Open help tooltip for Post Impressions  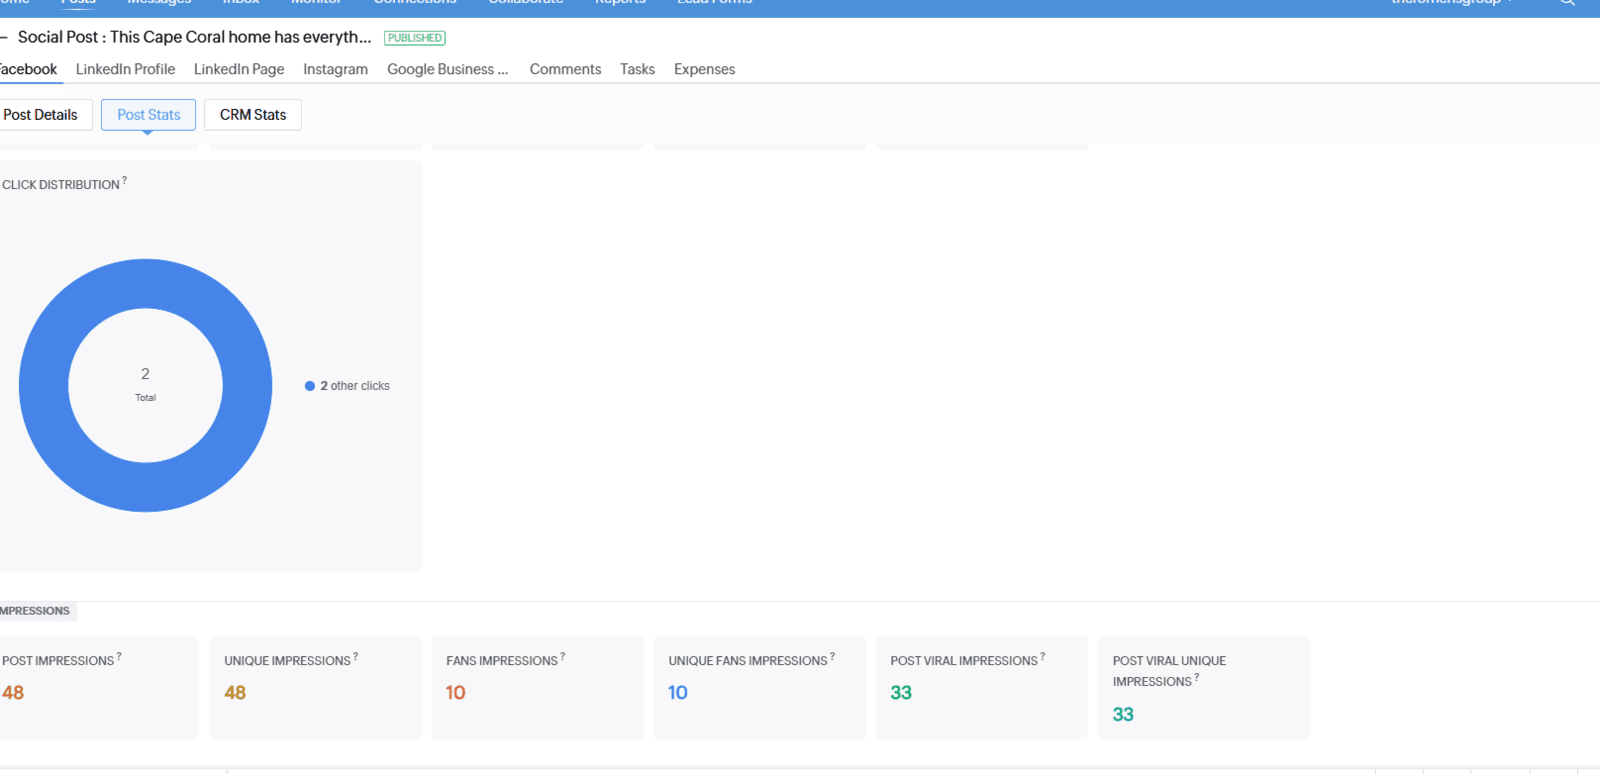119,657
